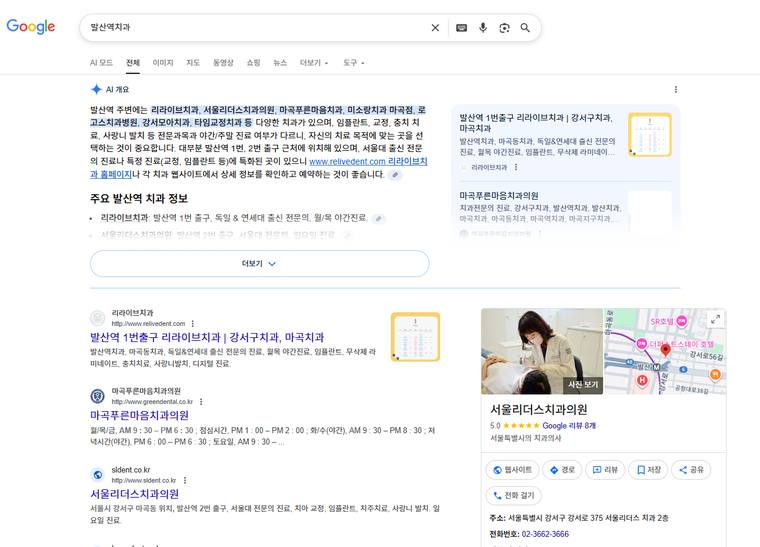Click the red location pin on the map

click(665, 350)
